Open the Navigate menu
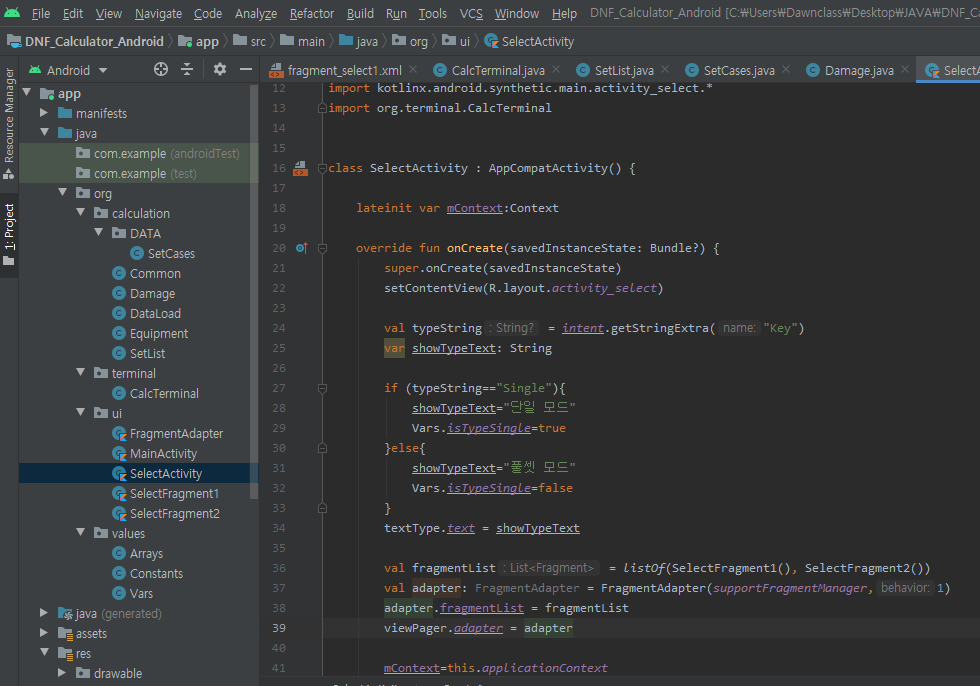Screen dimensions: 980x686 coord(158,13)
